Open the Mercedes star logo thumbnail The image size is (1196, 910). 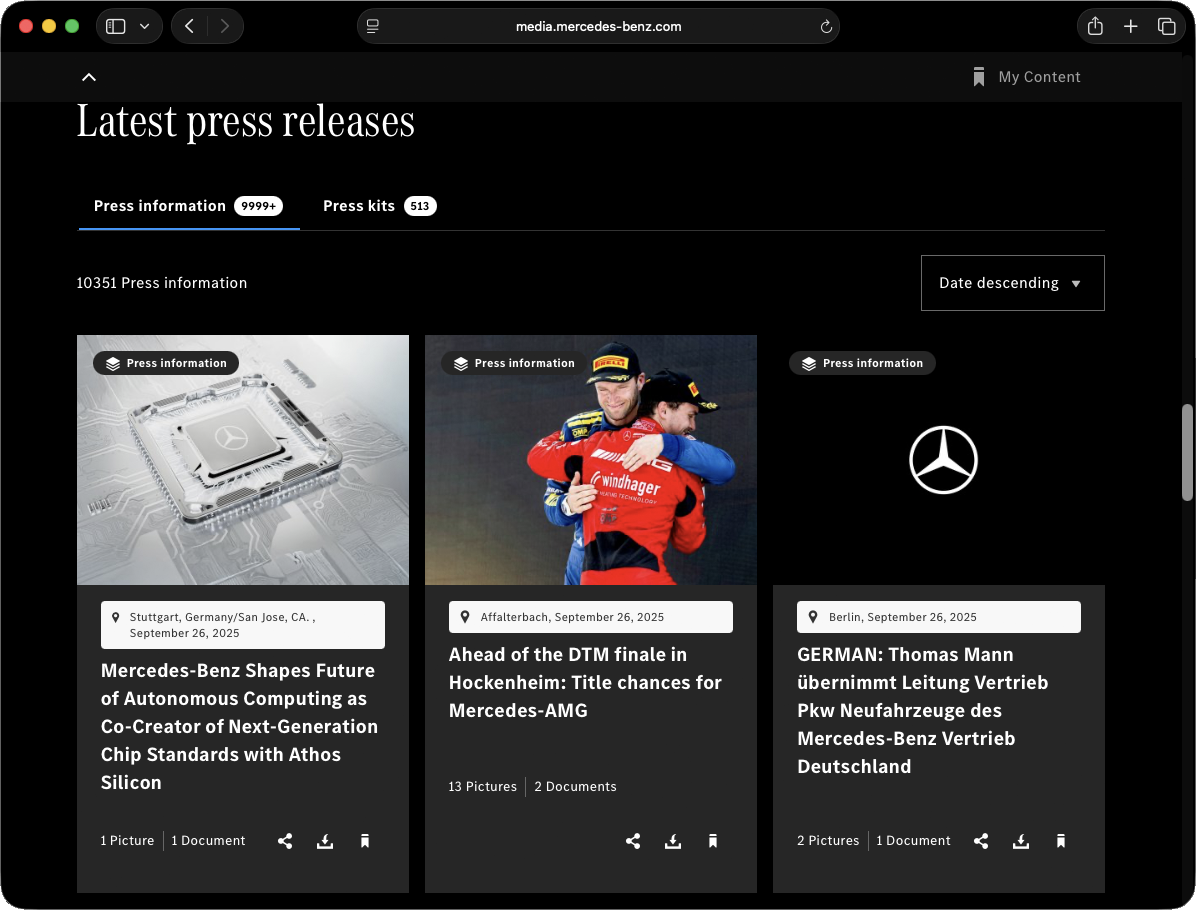pyautogui.click(x=943, y=460)
